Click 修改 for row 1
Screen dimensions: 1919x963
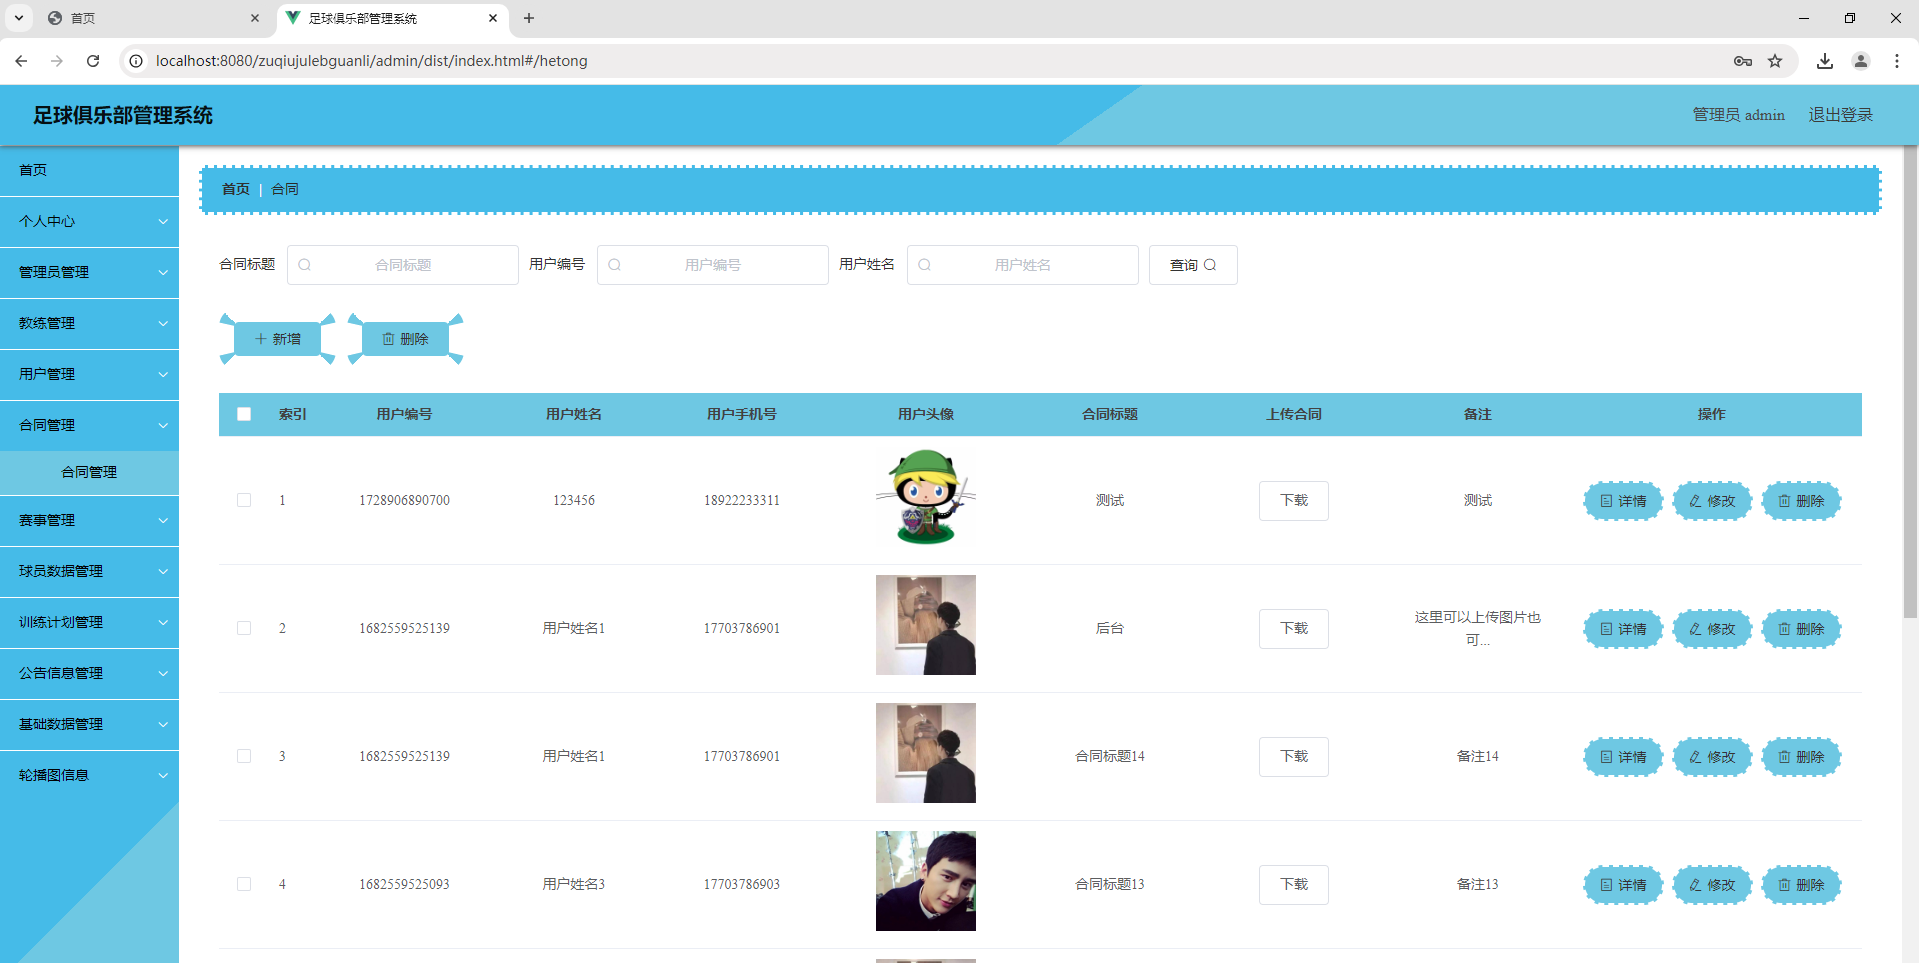(1712, 501)
